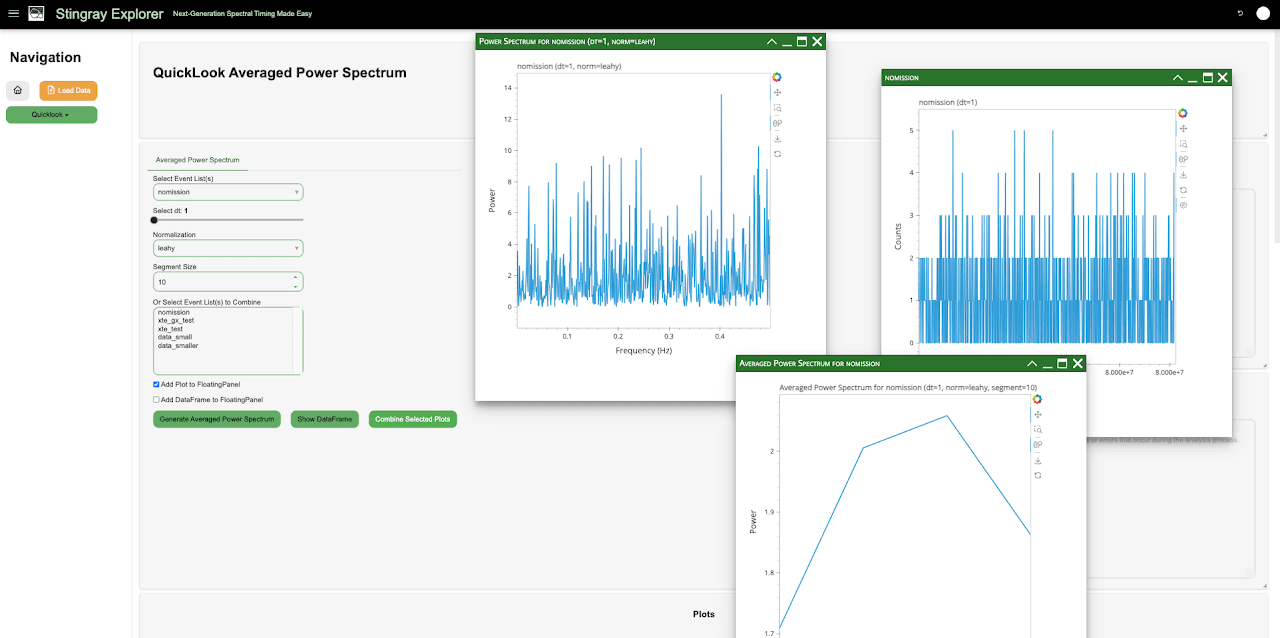Maximize the NOMISSION floating window
Screen dimensions: 1280x638
pyautogui.click(x=1207, y=77)
